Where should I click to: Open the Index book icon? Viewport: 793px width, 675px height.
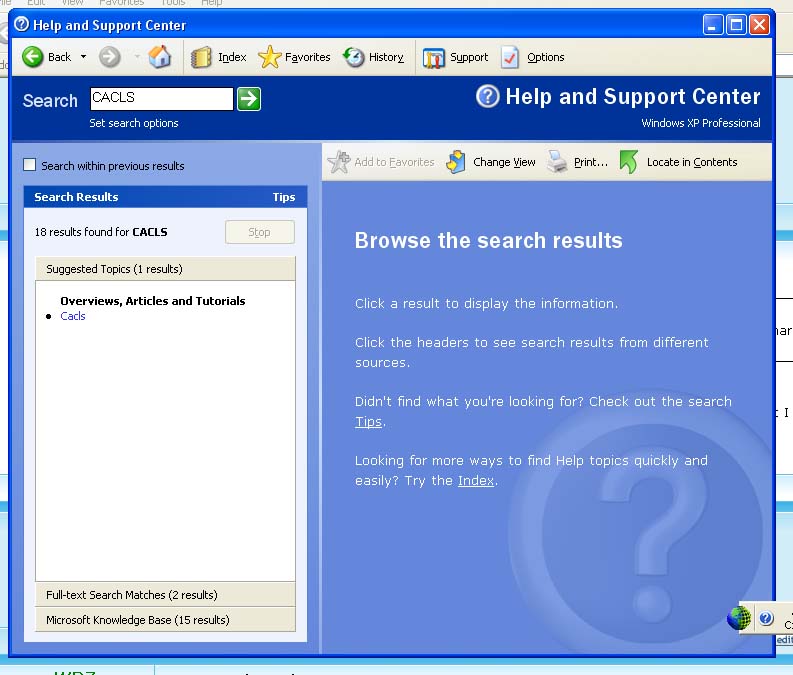(x=202, y=57)
